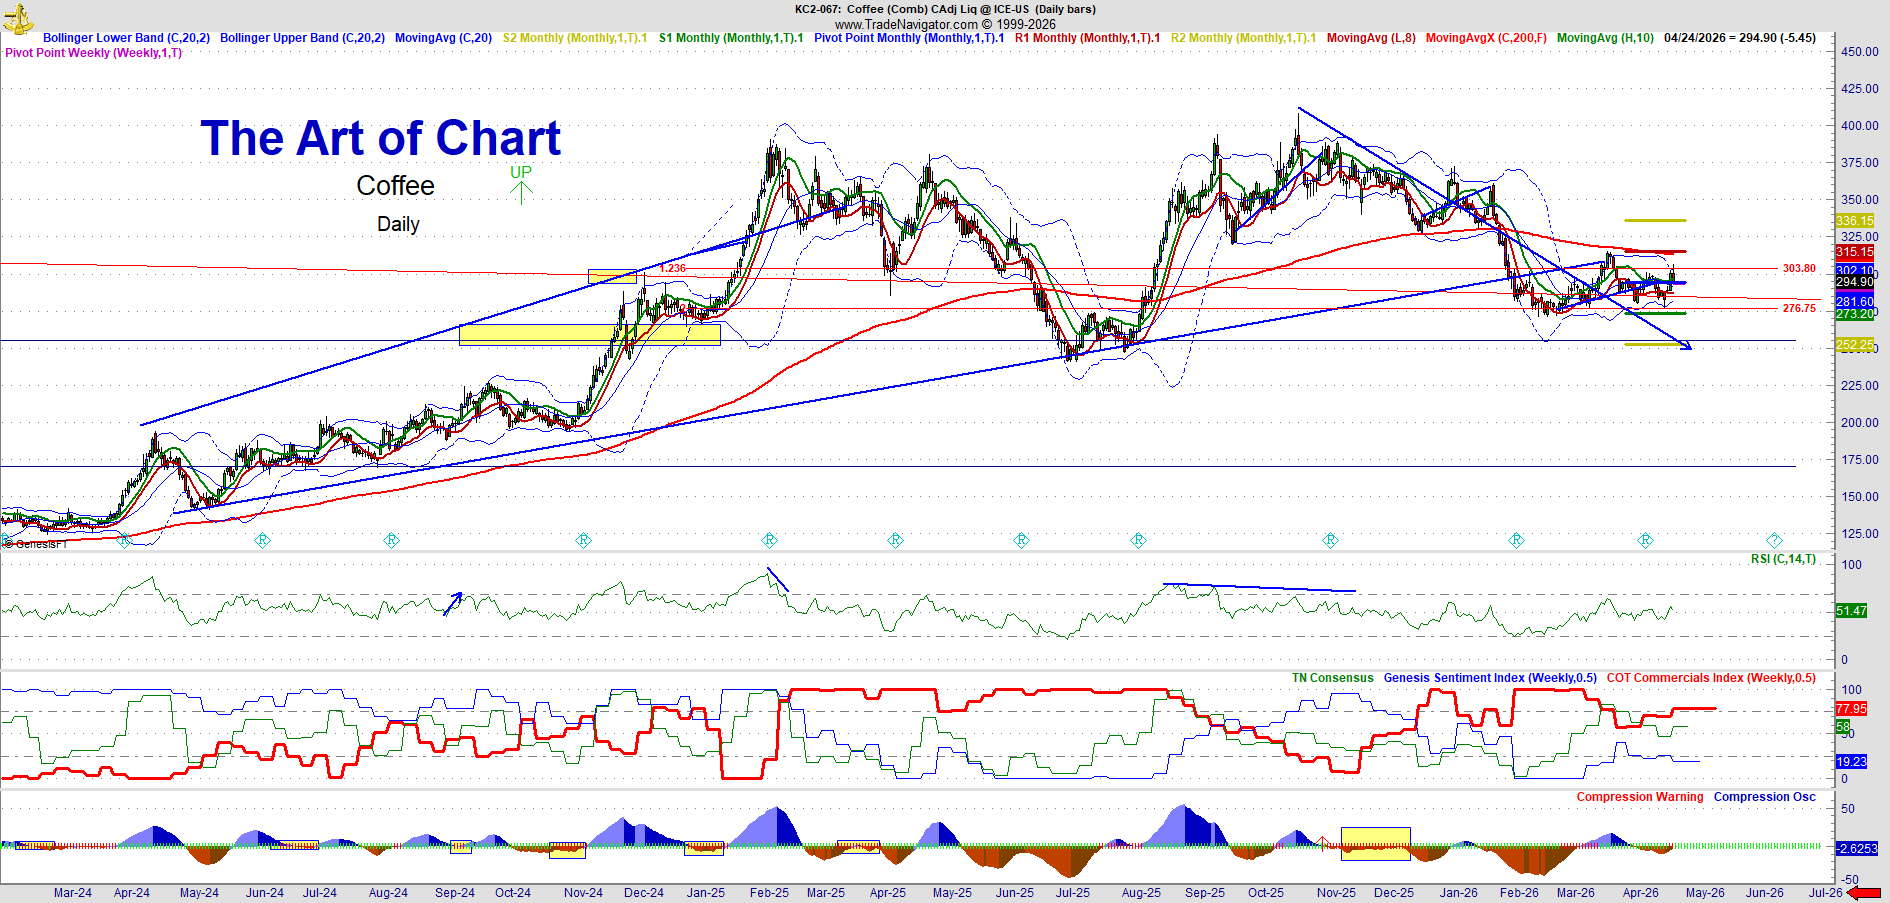The width and height of the screenshot is (1890, 903).
Task: Click the gold Trade Navigator logo icon
Action: (x=18, y=17)
